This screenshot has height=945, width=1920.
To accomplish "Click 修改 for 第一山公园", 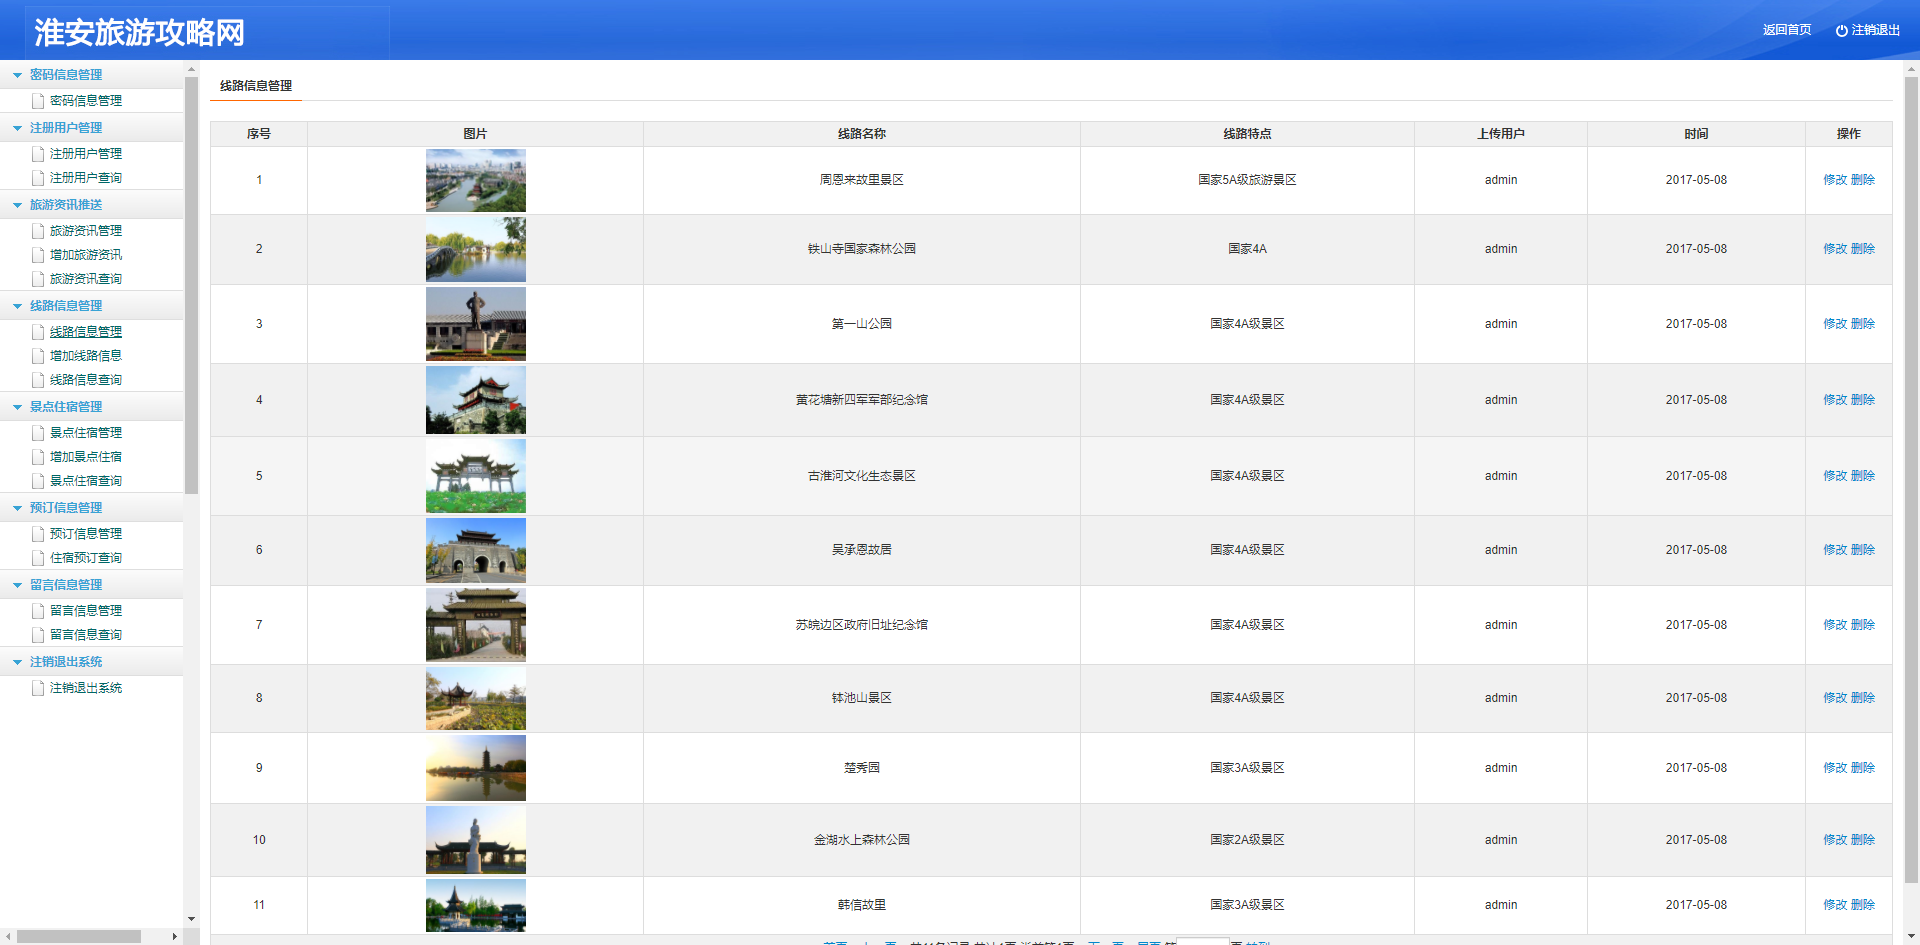I will point(1835,324).
